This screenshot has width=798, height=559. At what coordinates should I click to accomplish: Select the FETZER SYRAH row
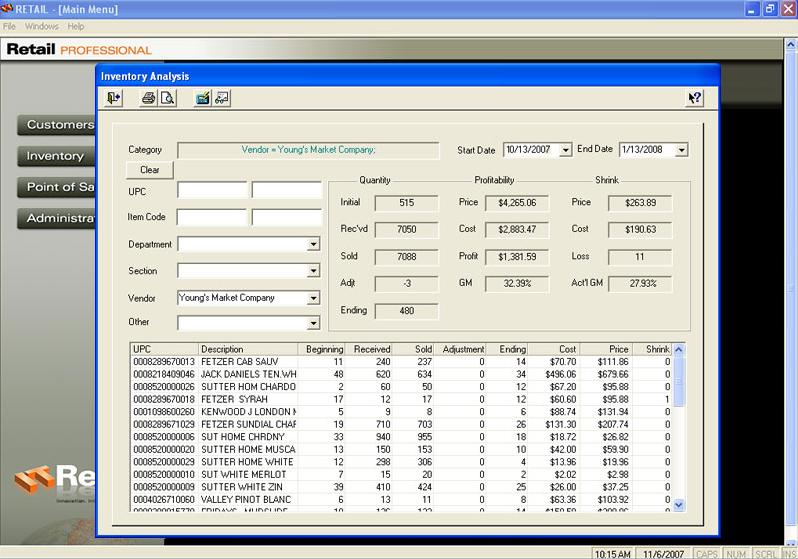pyautogui.click(x=402, y=399)
